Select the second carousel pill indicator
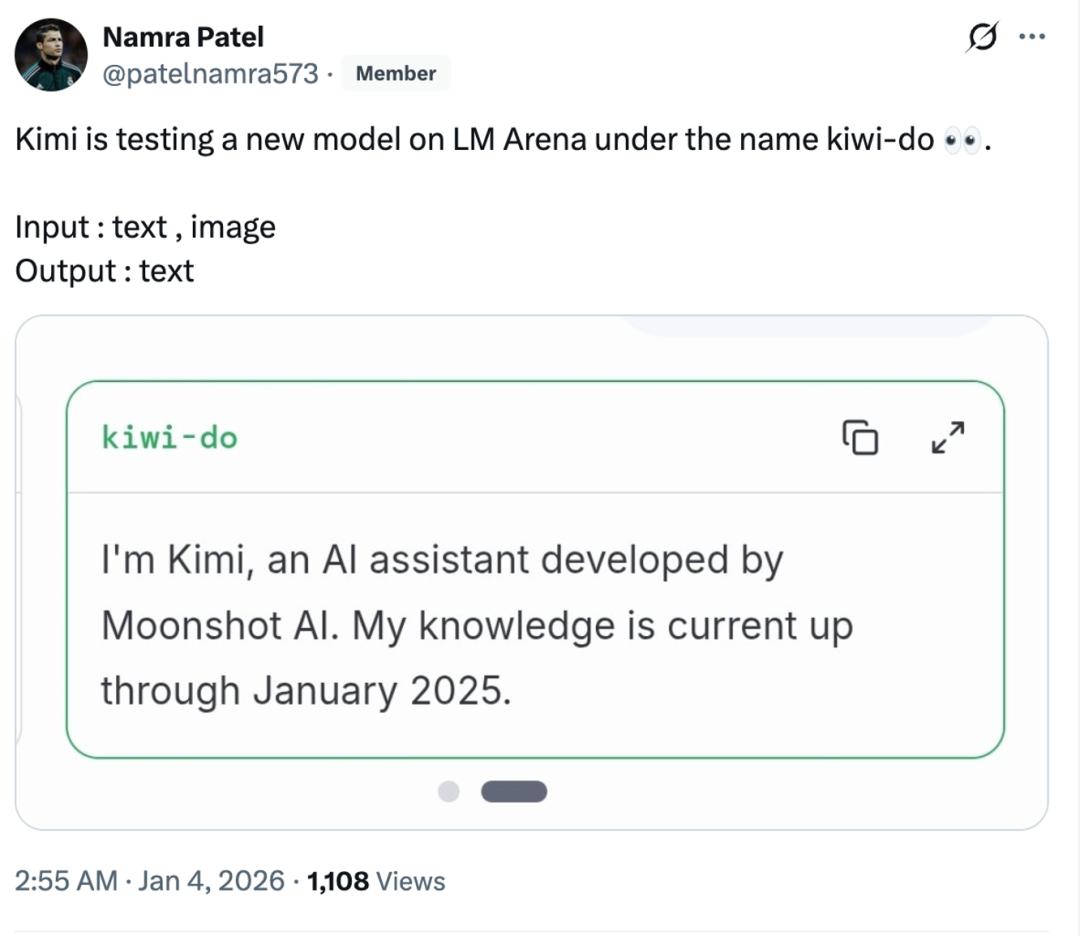The height and width of the screenshot is (936, 1080). (515, 791)
